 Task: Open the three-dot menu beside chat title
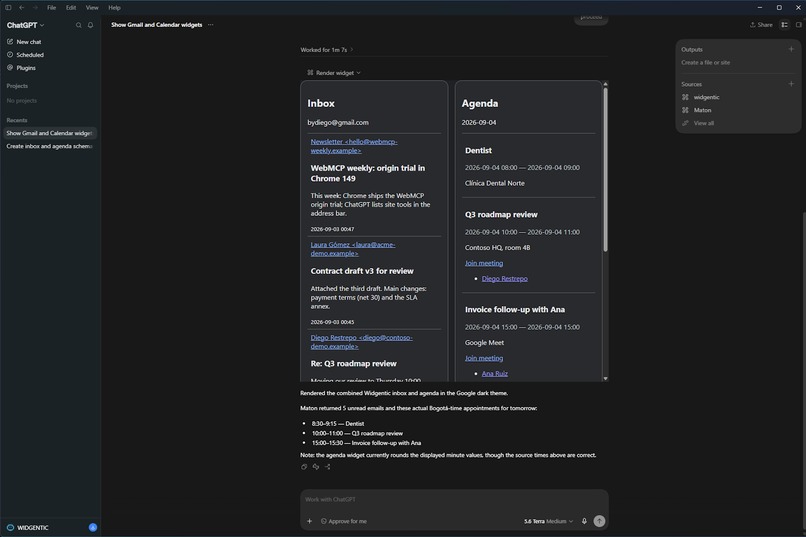coord(211,25)
